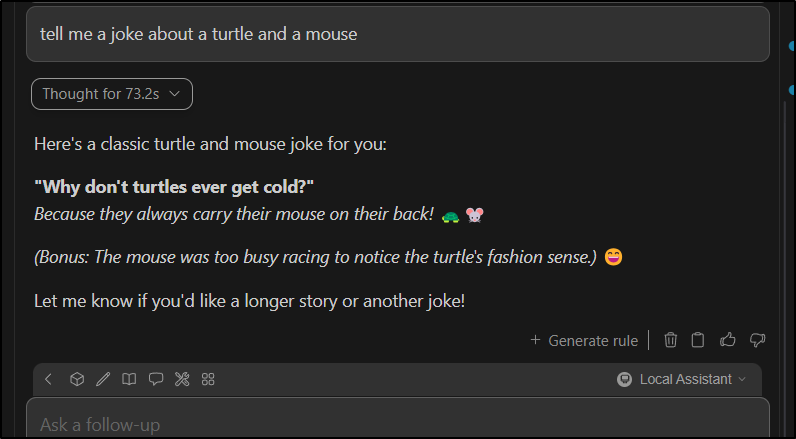796x439 pixels.
Task: Expand the "Thought for 73.2s" section
Action: [112, 94]
